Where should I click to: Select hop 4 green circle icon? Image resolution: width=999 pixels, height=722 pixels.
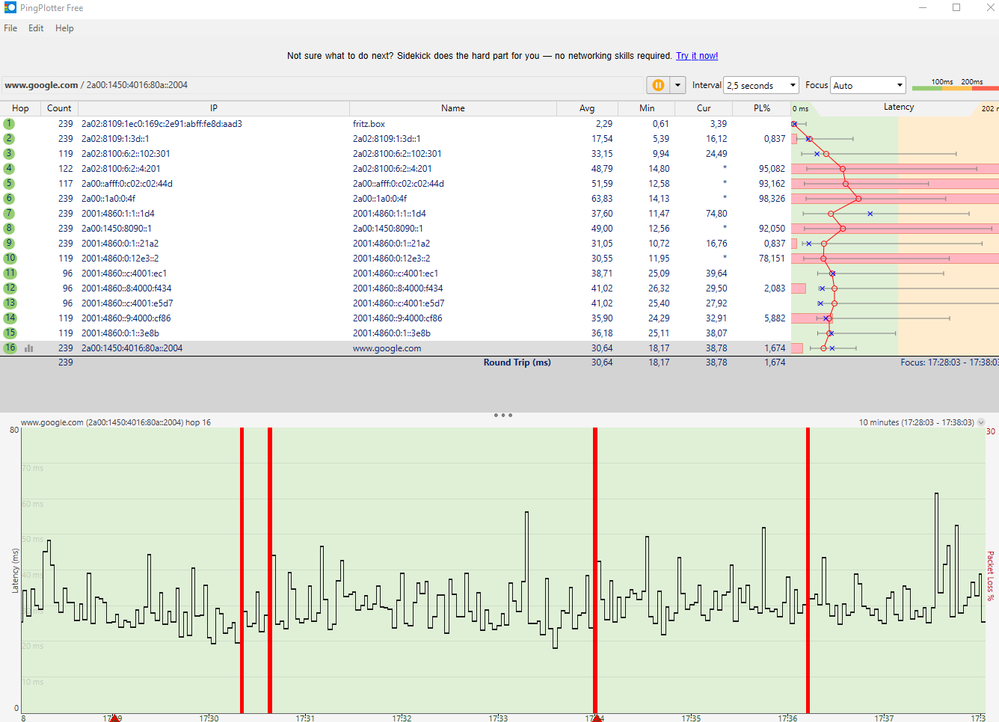coord(9,168)
